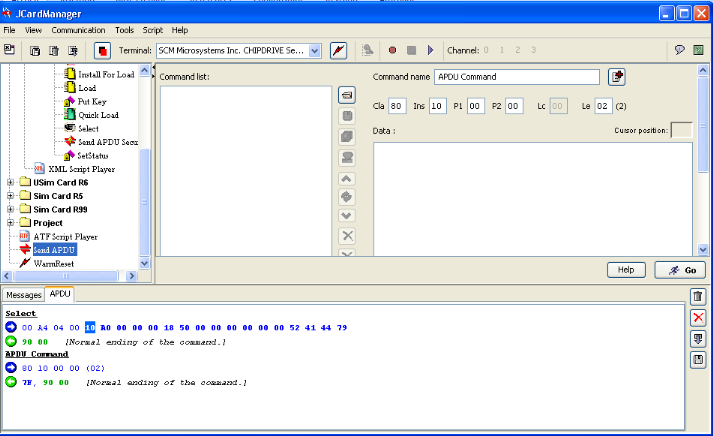Click the top icon beside Command list
The image size is (713, 436).
point(347,95)
